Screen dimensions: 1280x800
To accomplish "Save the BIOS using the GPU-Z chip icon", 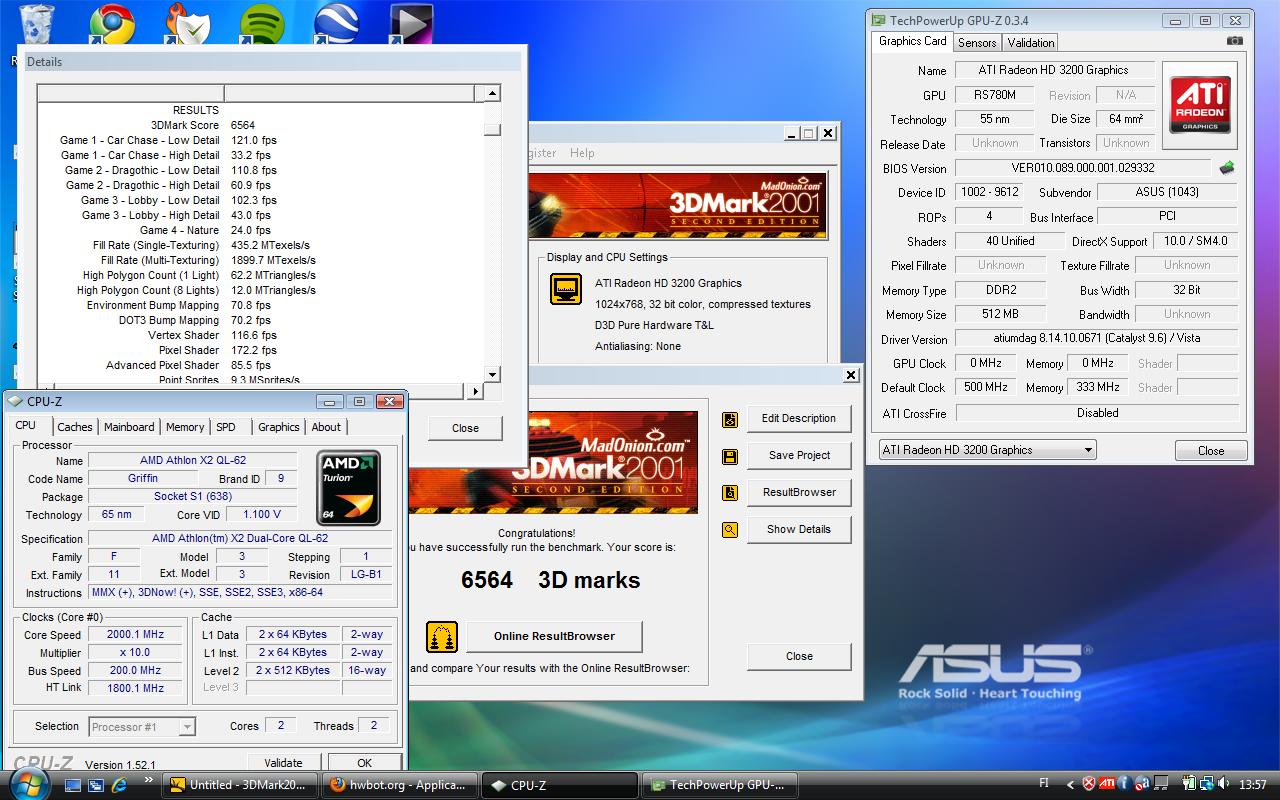I will pyautogui.click(x=1227, y=168).
